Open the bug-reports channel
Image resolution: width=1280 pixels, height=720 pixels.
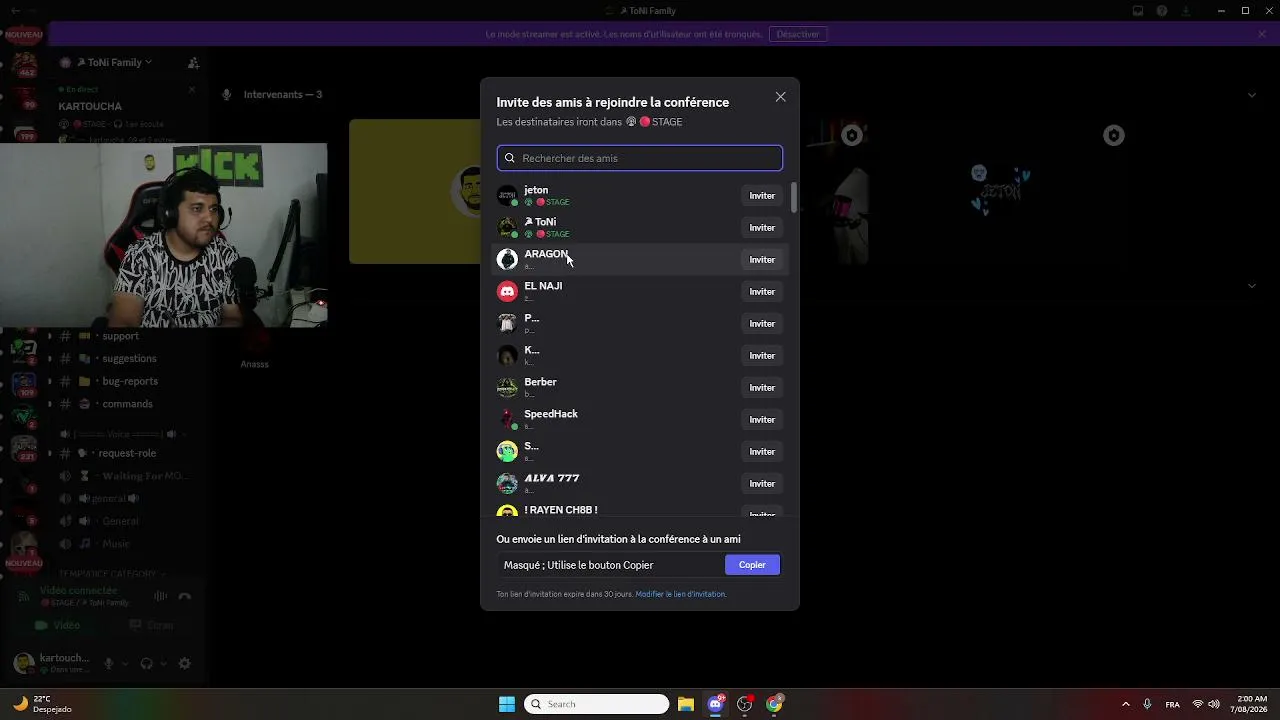click(130, 381)
